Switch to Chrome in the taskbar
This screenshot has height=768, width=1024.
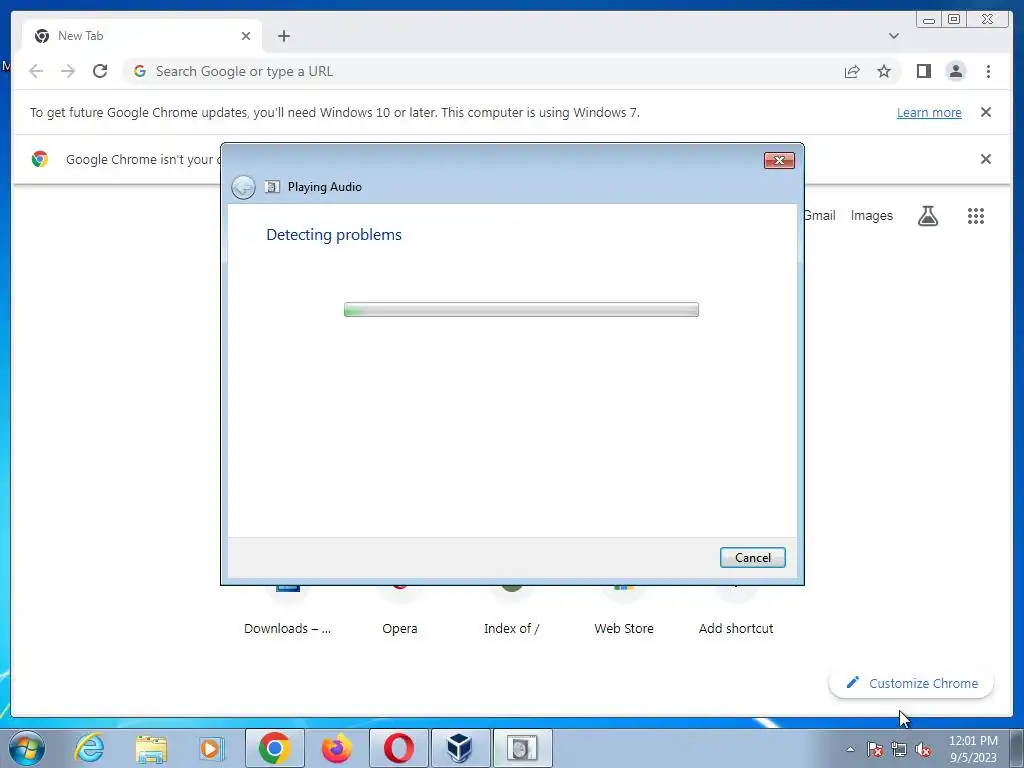click(274, 748)
